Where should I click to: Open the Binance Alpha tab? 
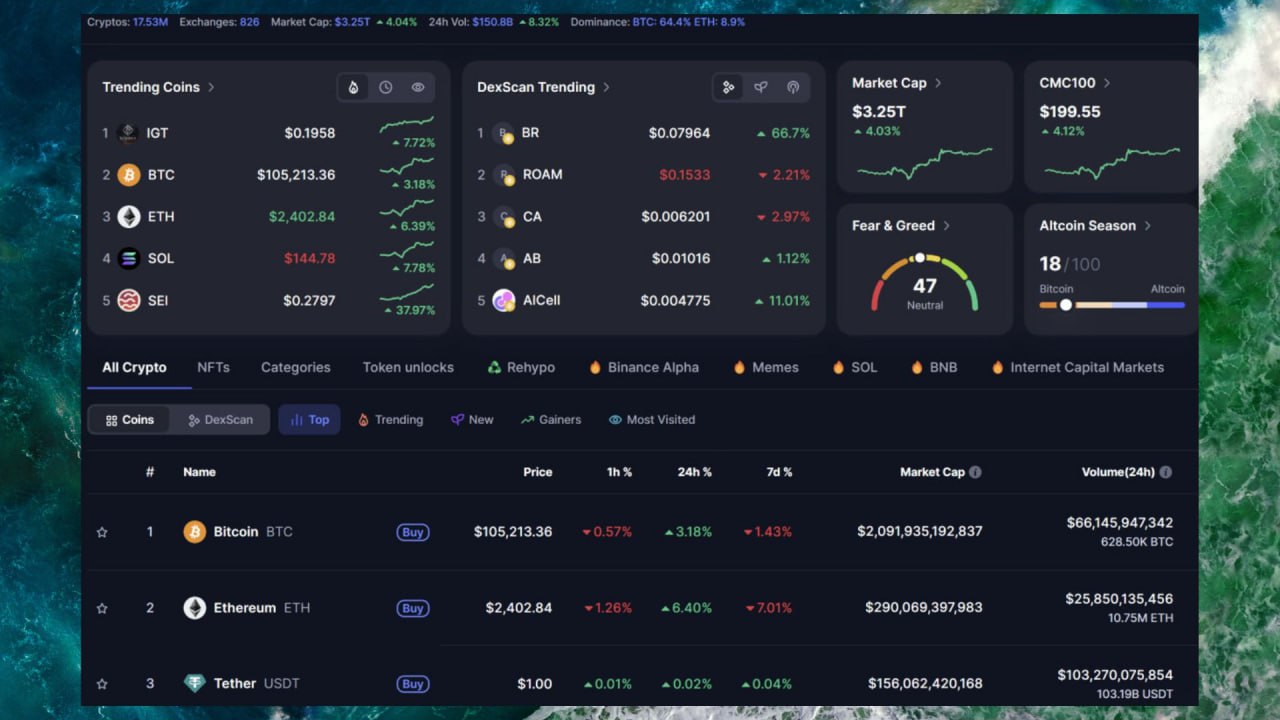(644, 367)
